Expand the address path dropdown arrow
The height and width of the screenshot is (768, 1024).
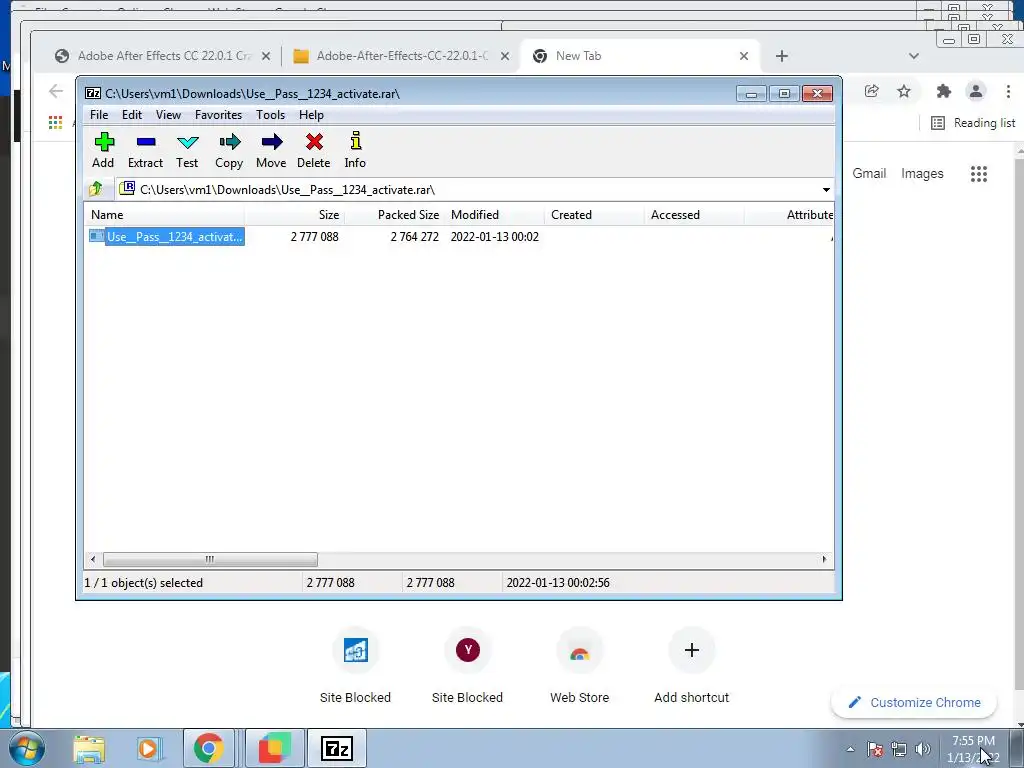(x=826, y=190)
